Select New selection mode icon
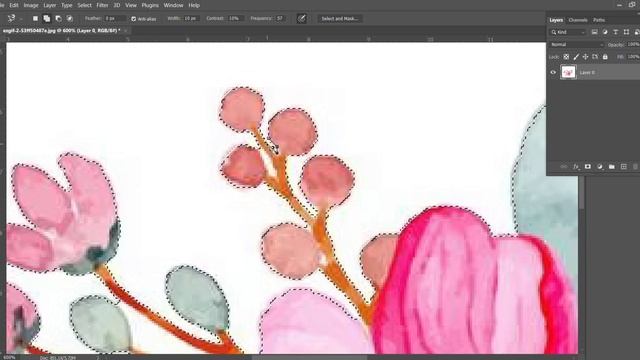 (x=36, y=18)
